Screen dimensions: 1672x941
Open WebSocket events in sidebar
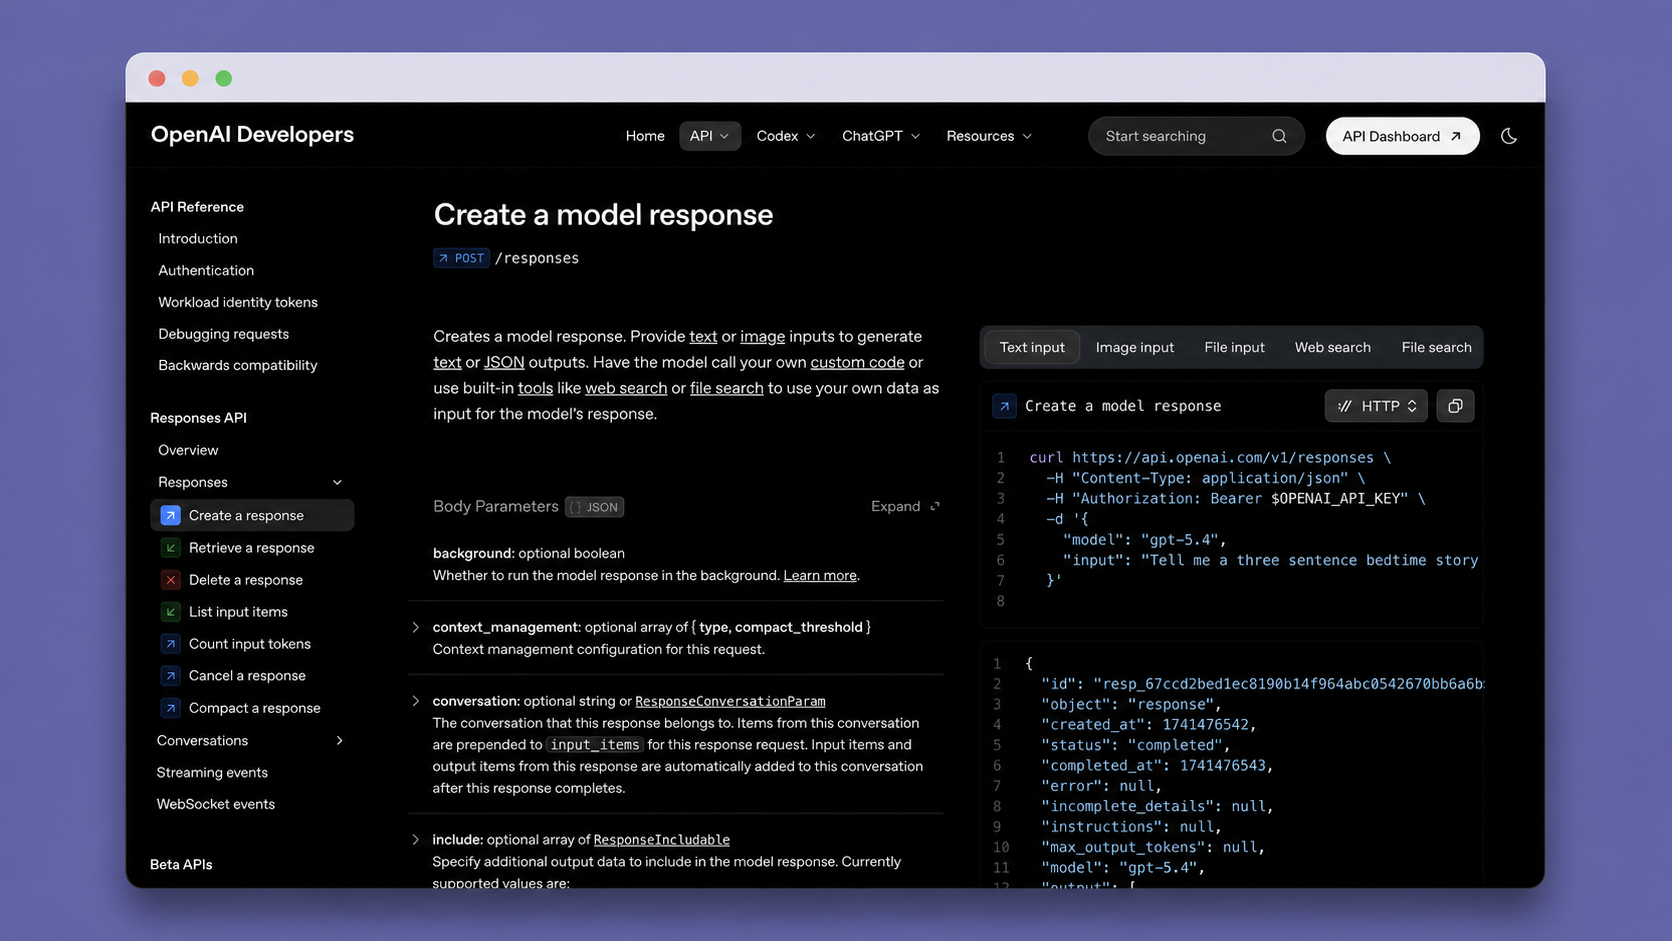(216, 804)
